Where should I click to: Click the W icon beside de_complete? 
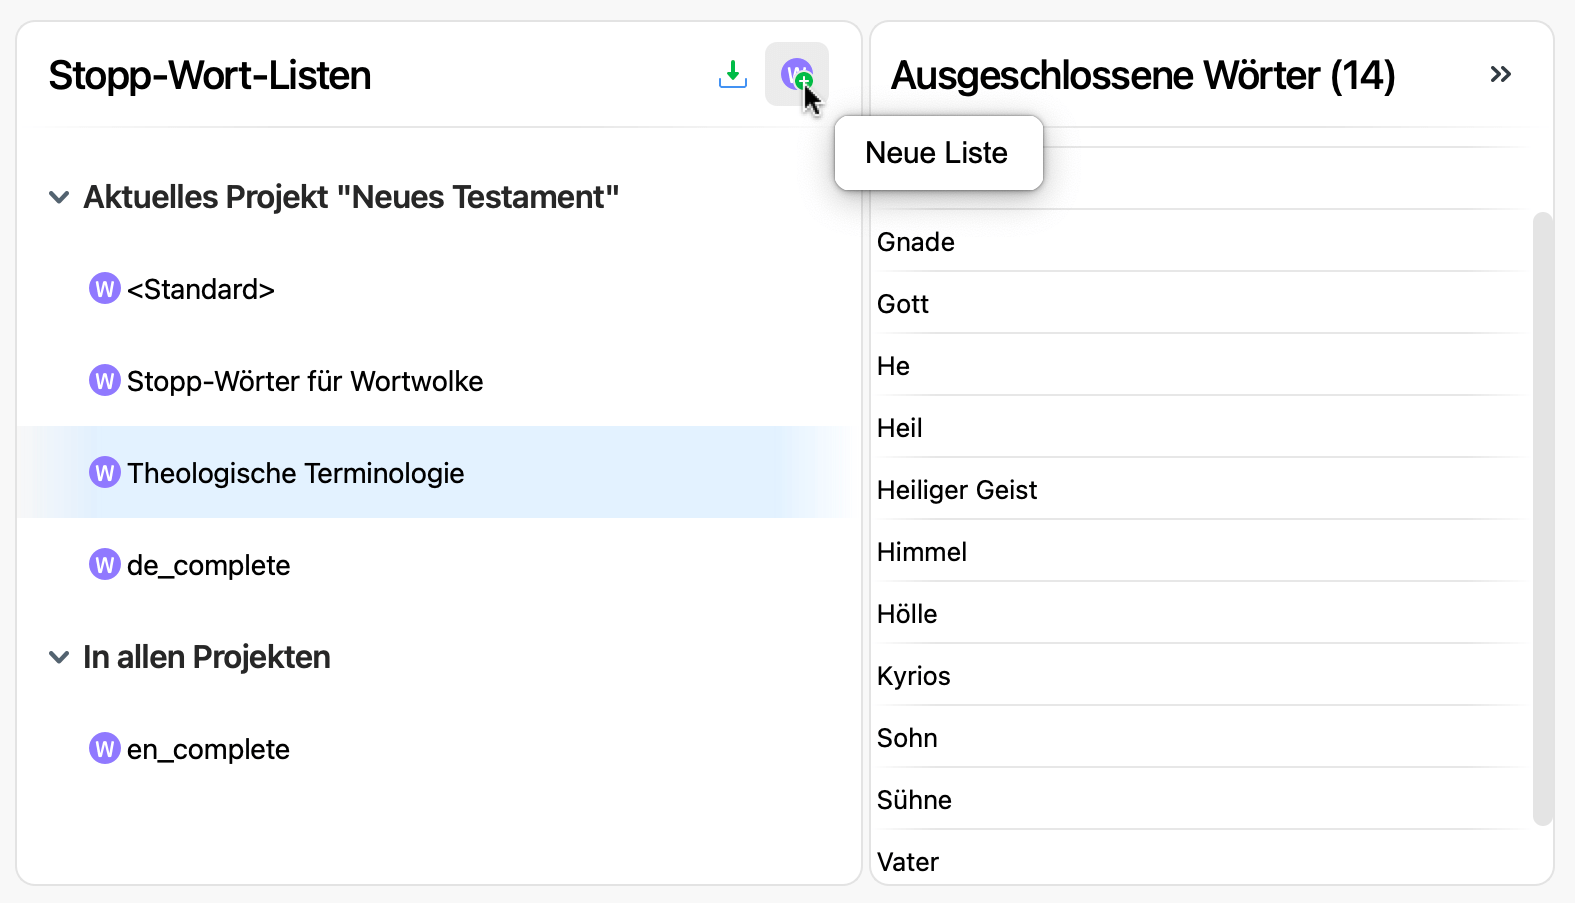pyautogui.click(x=105, y=565)
